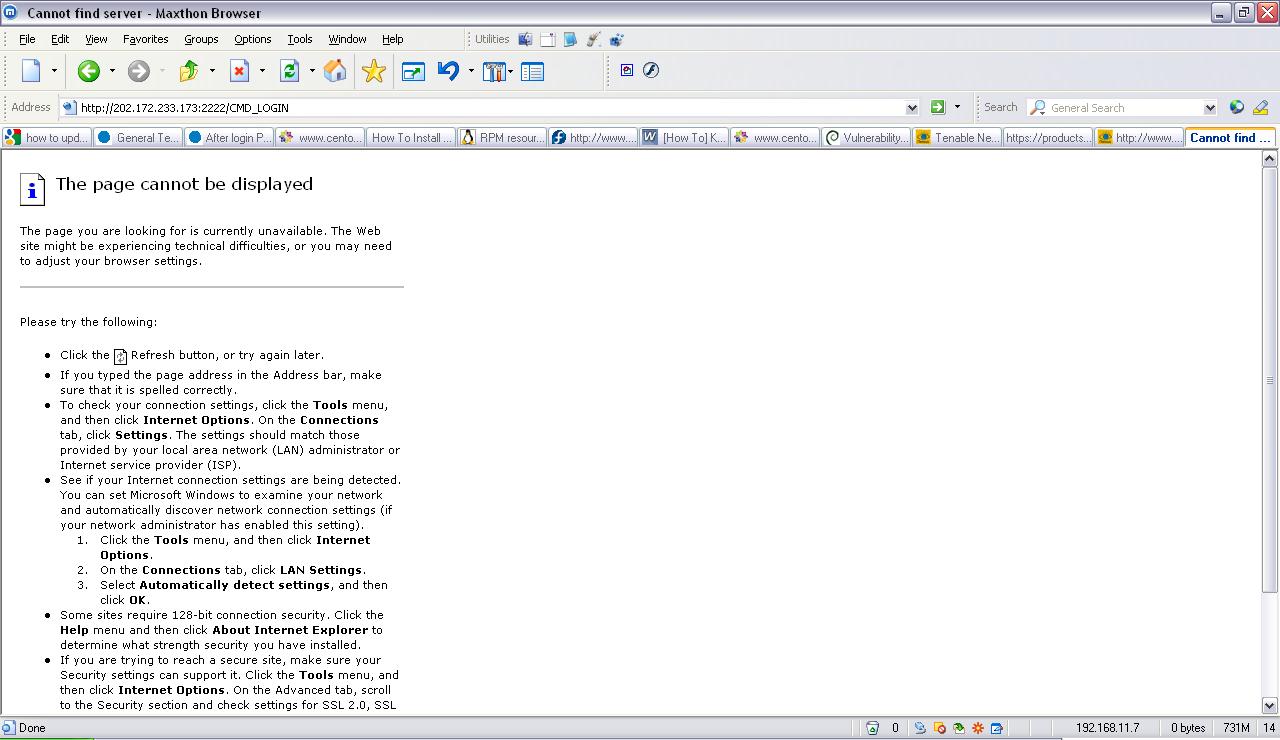The width and height of the screenshot is (1280, 740).
Task: Click the first icon in the Utilities bar
Action: coord(525,39)
